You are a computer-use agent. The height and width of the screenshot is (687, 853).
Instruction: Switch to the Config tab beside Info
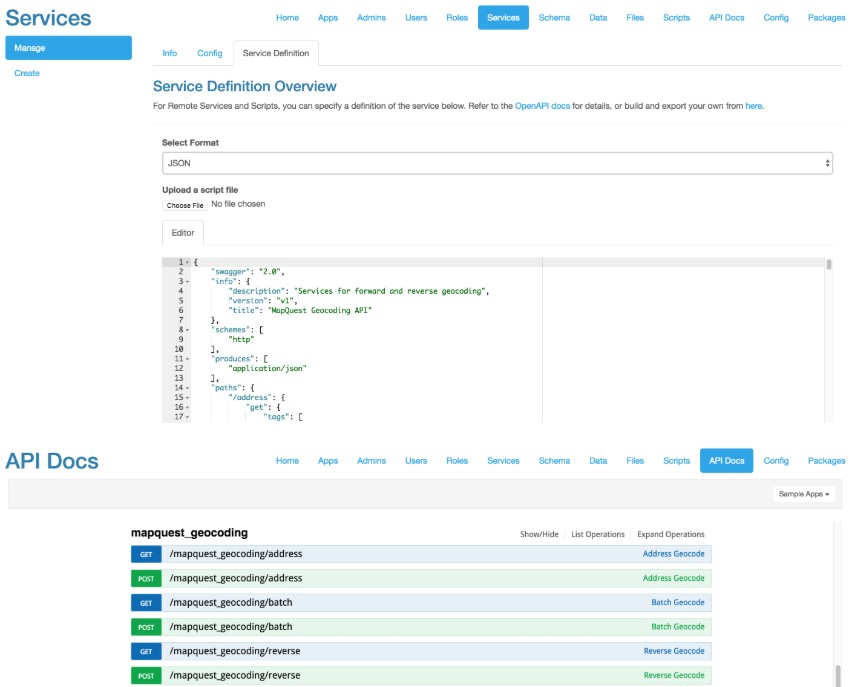coord(210,53)
